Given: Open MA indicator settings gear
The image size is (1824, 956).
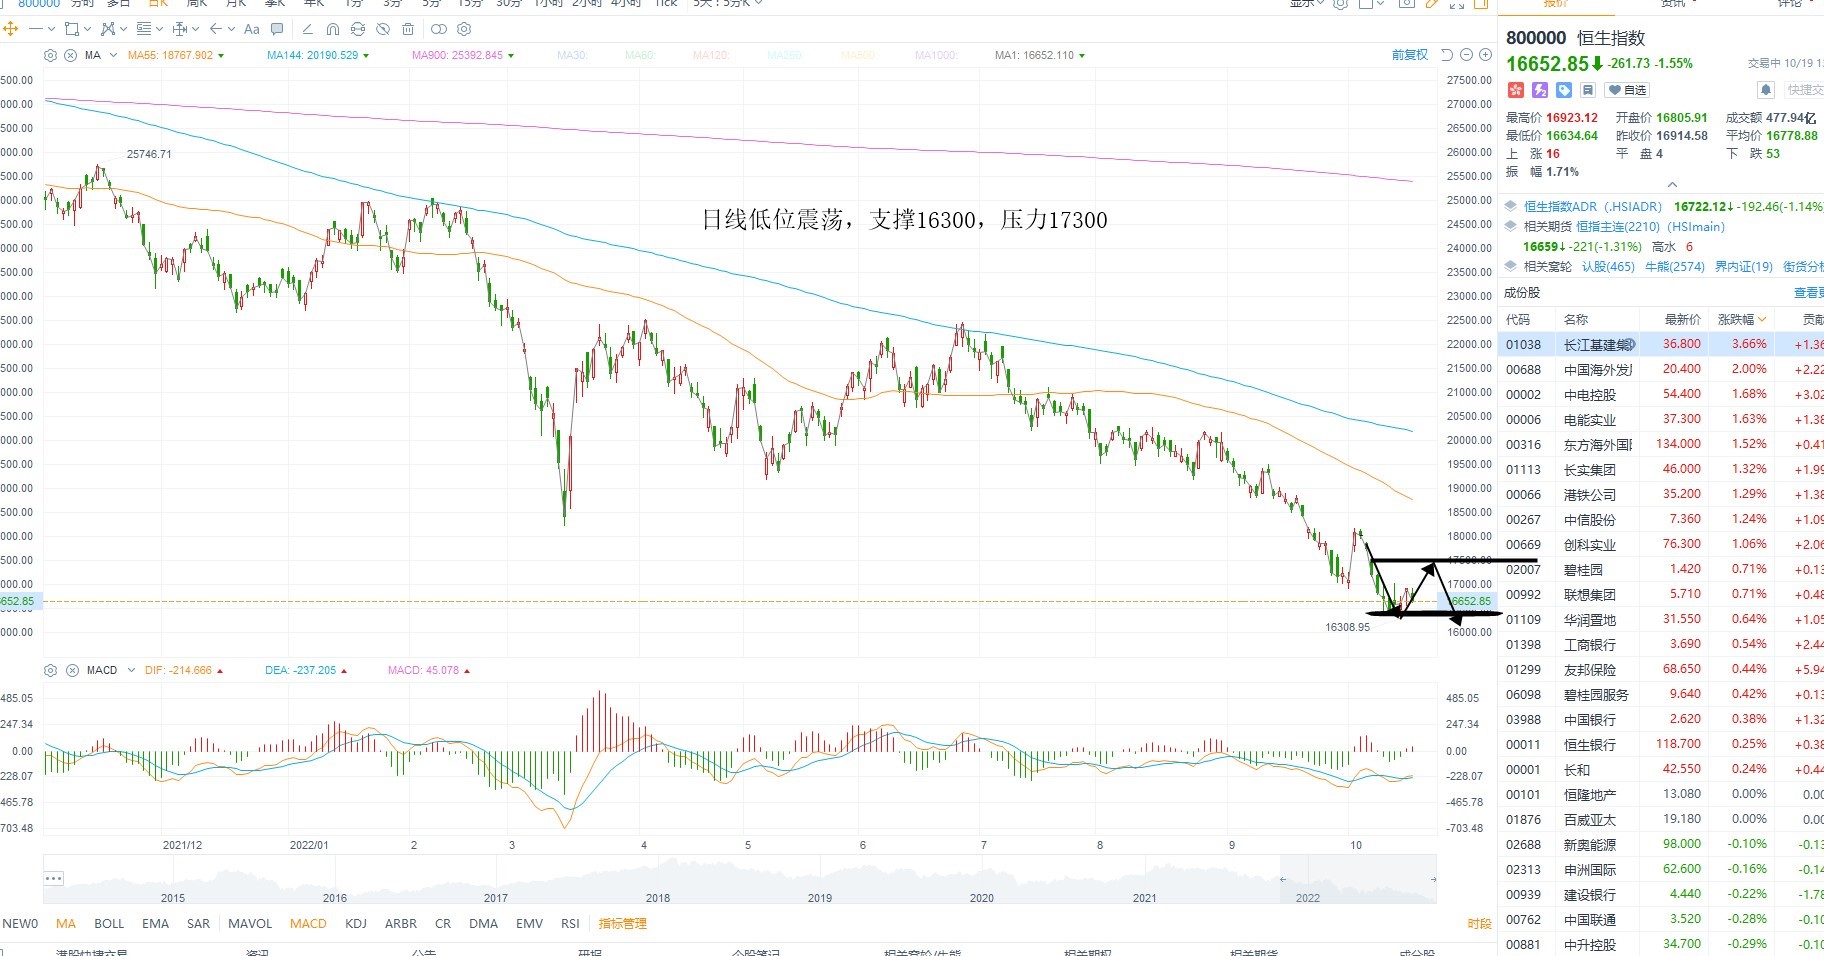Looking at the screenshot, I should [x=51, y=55].
